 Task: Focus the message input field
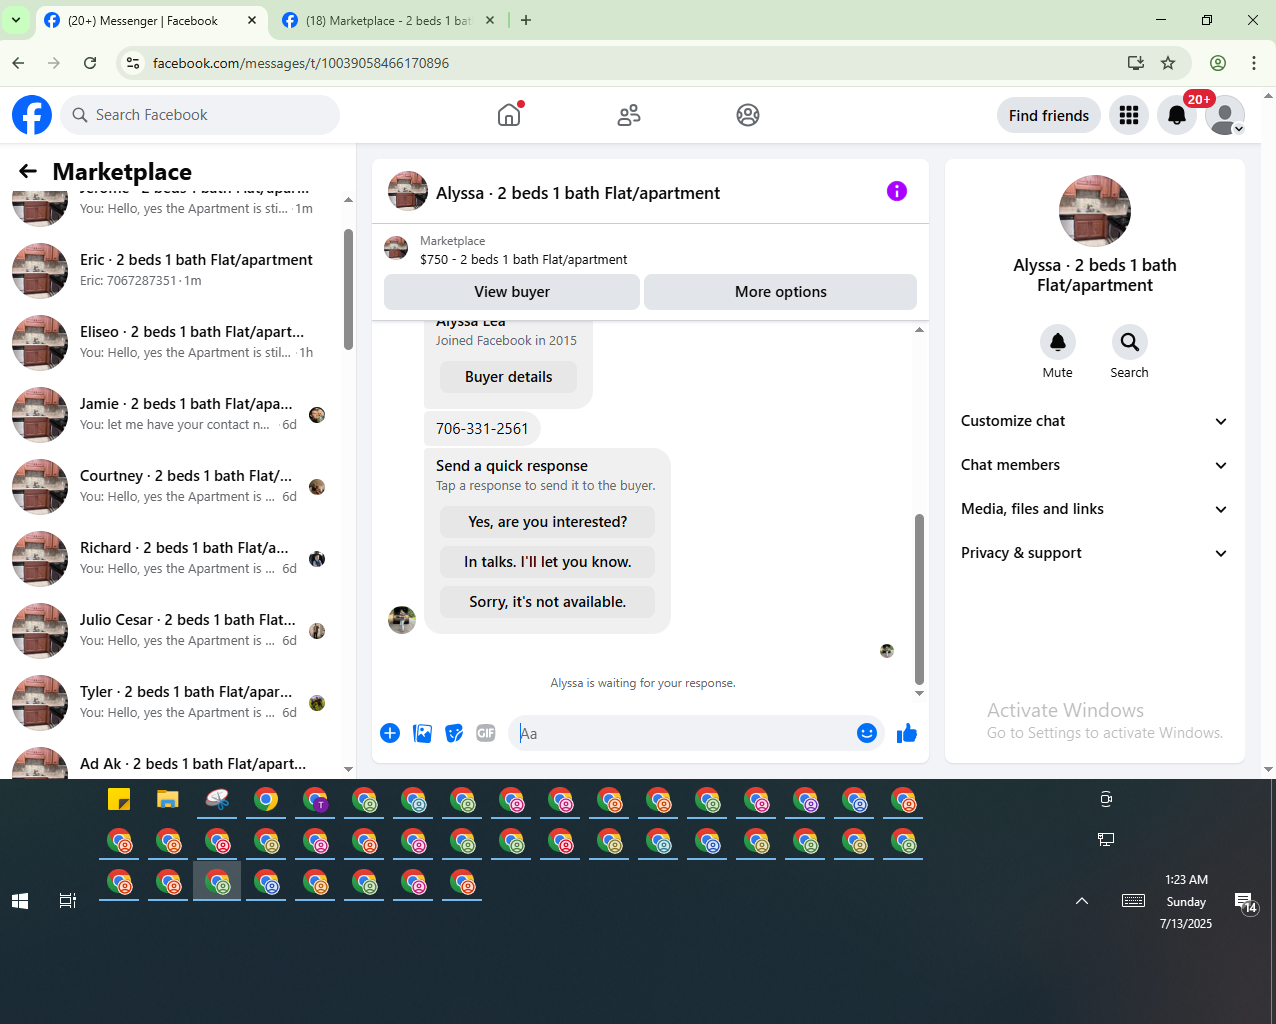[x=682, y=733]
